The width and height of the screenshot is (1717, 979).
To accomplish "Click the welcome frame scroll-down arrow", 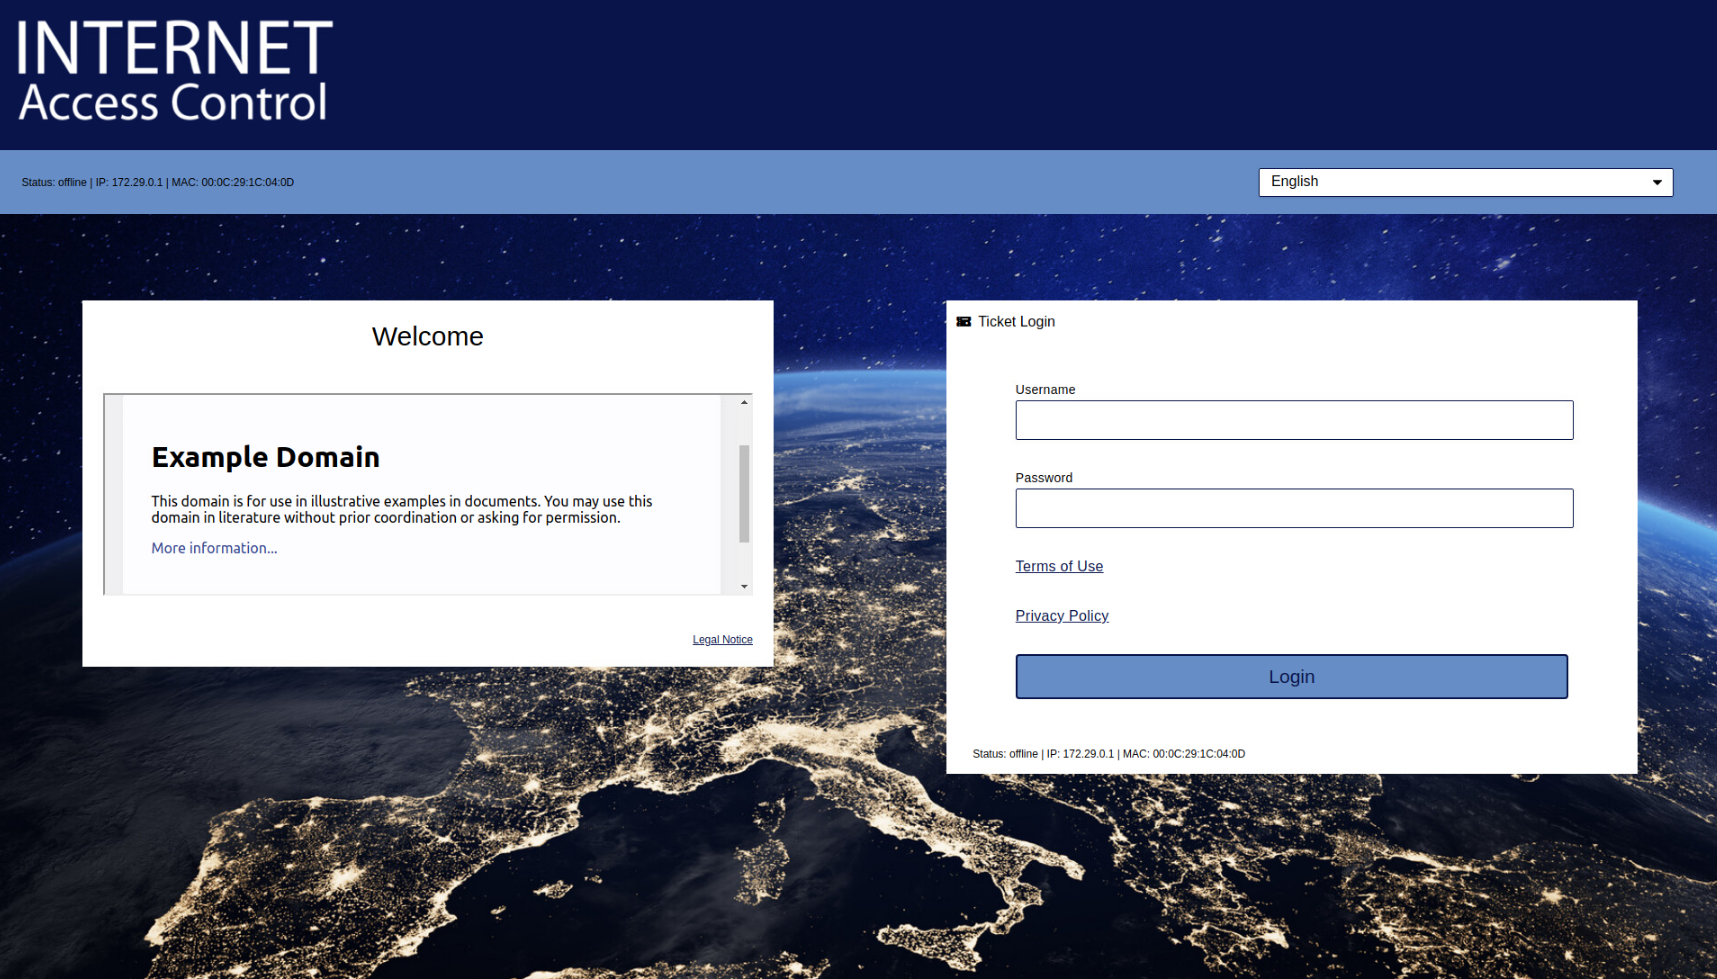I will [744, 587].
